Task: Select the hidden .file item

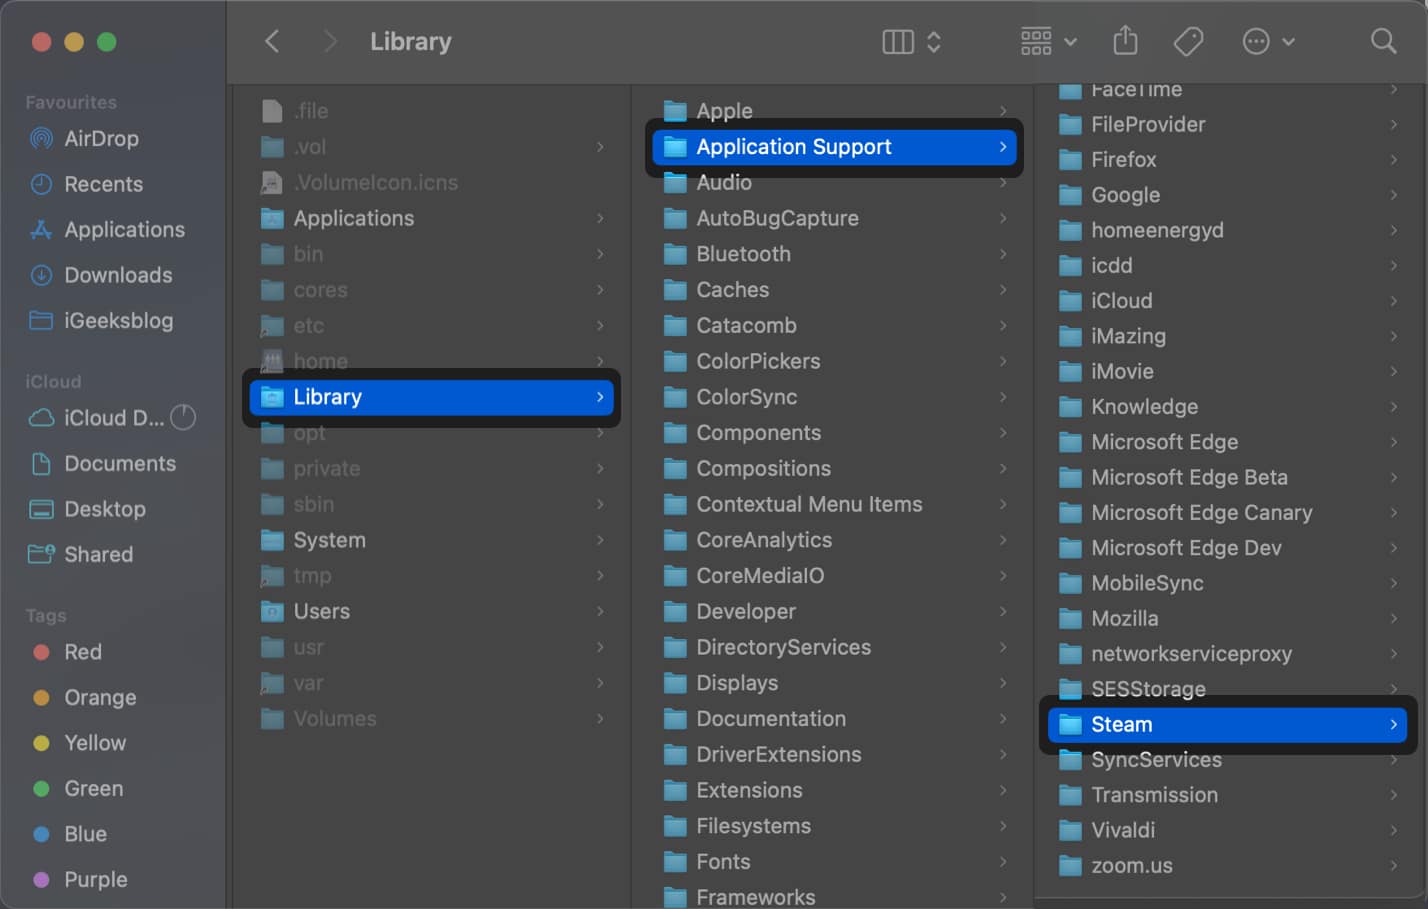Action: click(x=432, y=111)
